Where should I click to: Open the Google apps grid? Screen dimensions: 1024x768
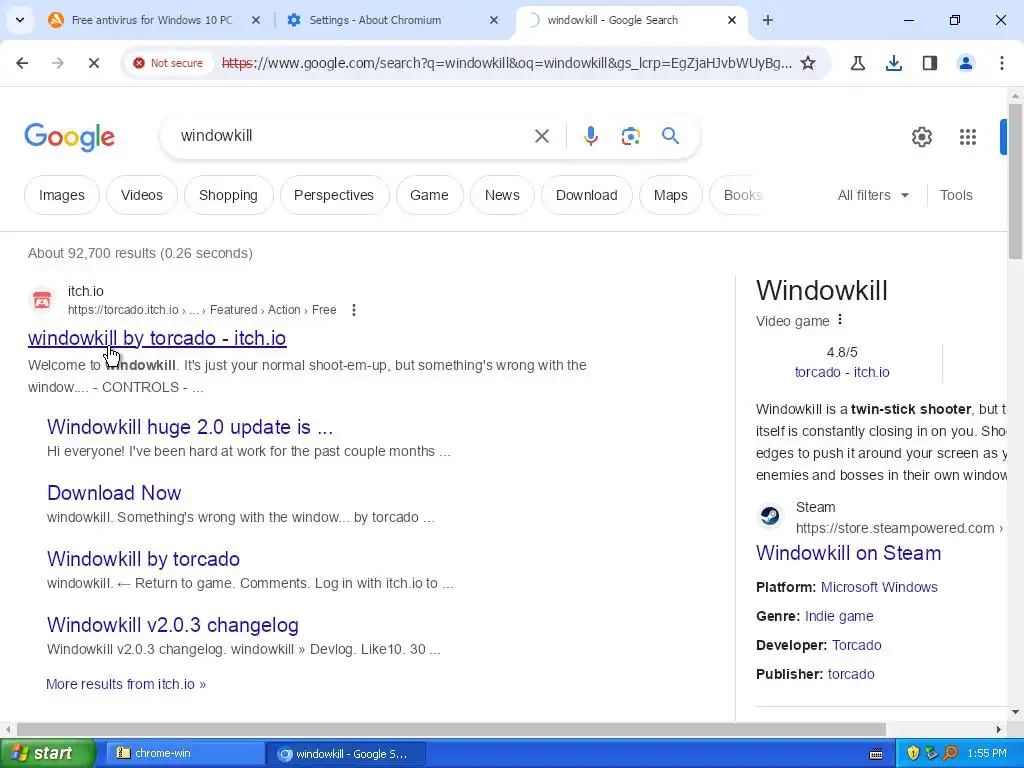tap(967, 136)
